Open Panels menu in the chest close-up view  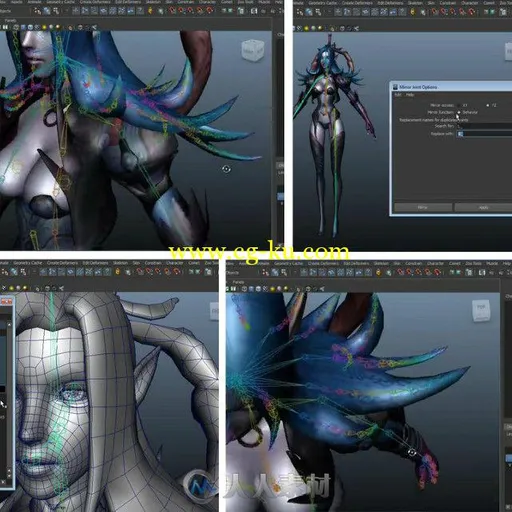tap(11, 21)
